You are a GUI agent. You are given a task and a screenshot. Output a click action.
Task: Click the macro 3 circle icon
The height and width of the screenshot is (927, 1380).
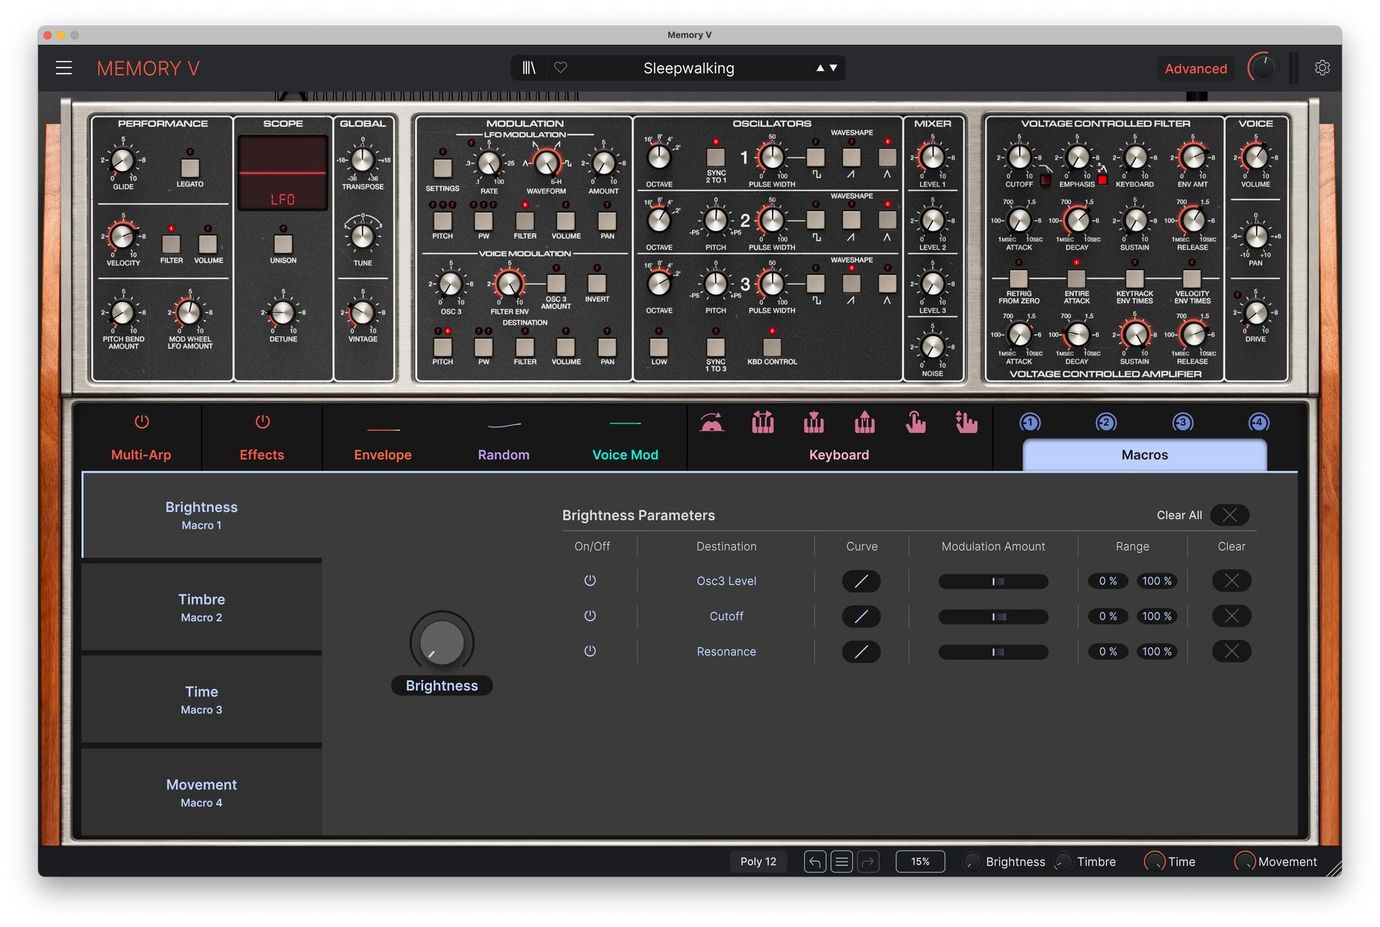[x=1183, y=423]
